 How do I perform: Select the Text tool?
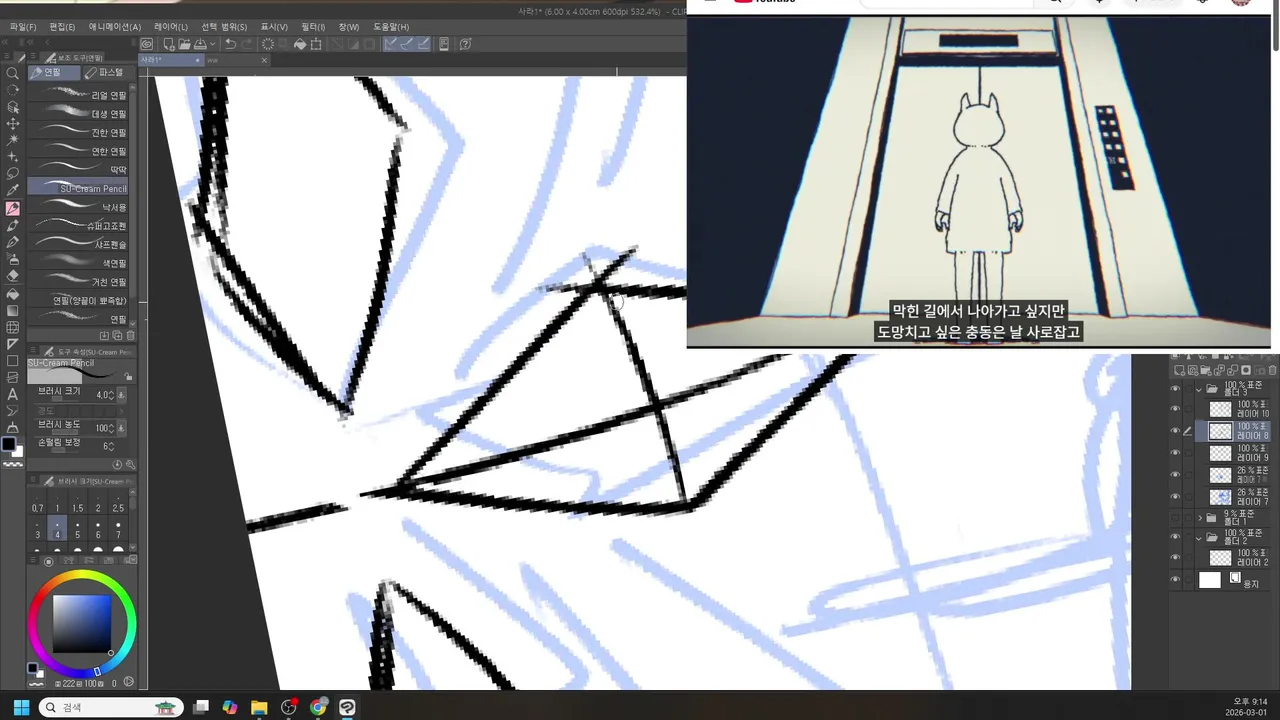pyautogui.click(x=12, y=393)
